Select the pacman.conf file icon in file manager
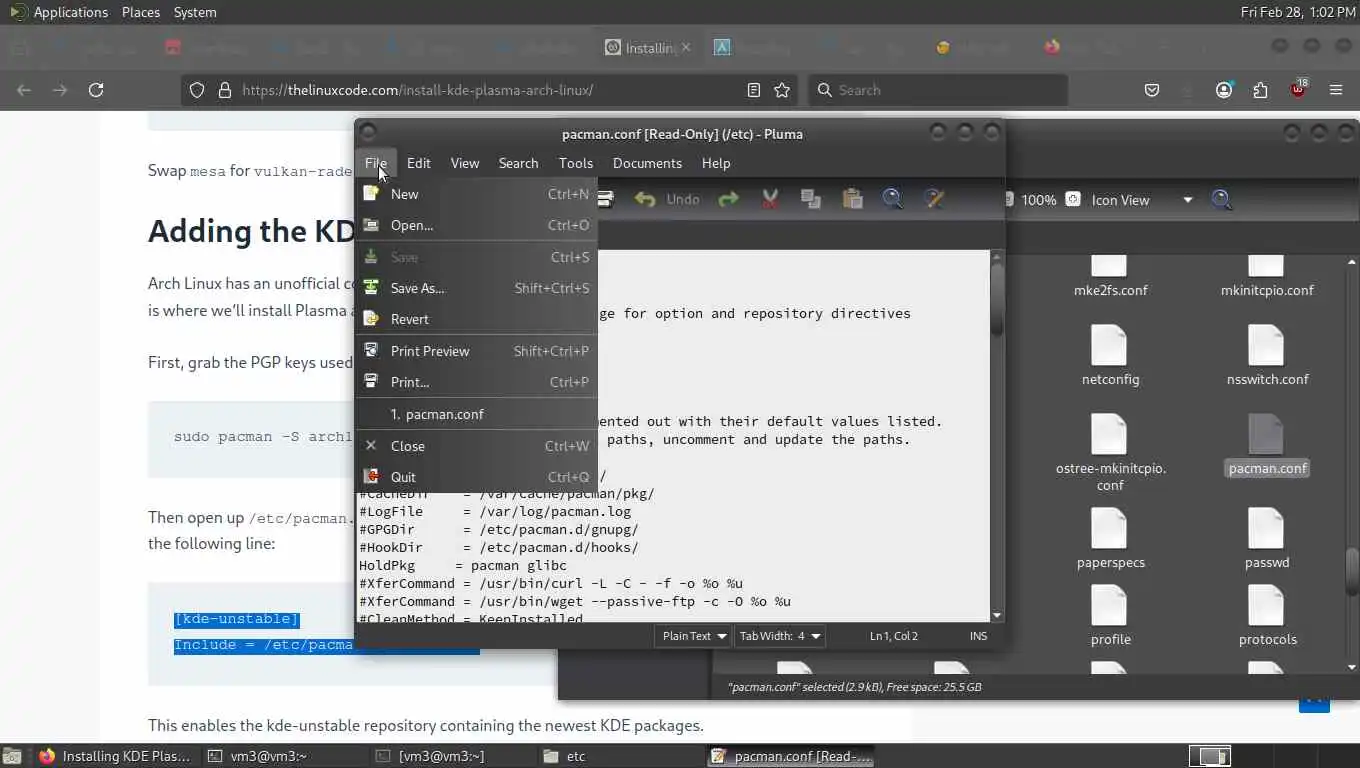This screenshot has height=768, width=1360. (x=1267, y=432)
